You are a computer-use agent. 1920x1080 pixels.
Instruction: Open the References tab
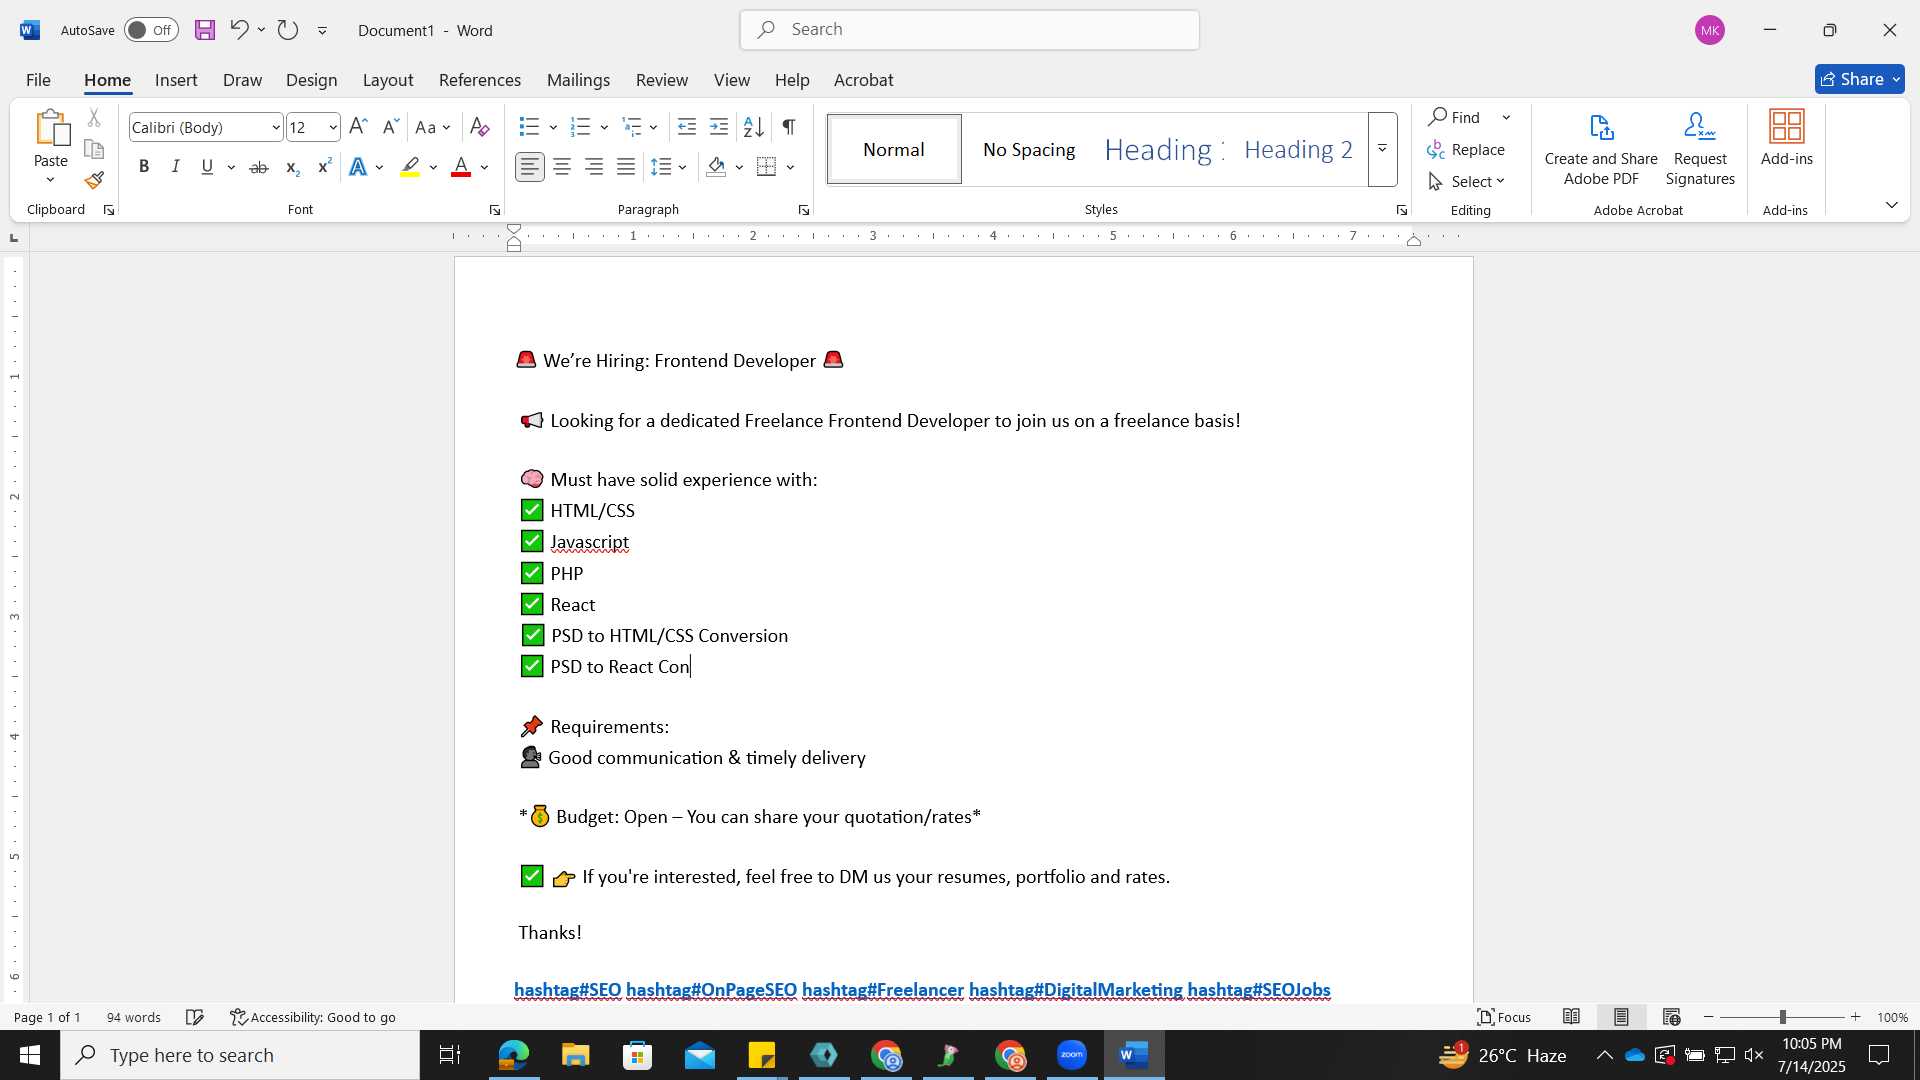click(x=480, y=80)
